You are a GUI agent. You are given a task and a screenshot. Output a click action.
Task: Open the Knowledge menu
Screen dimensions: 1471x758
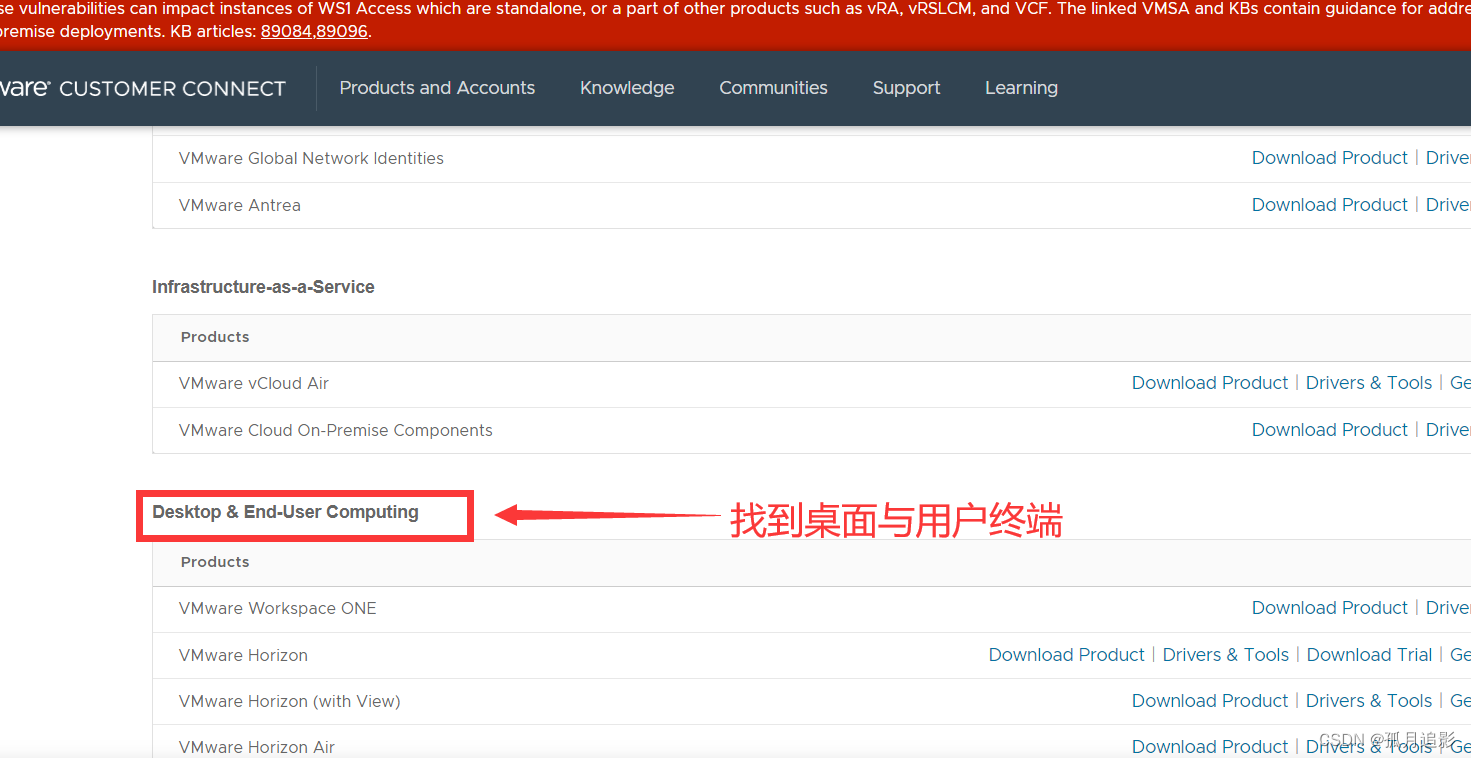(627, 88)
